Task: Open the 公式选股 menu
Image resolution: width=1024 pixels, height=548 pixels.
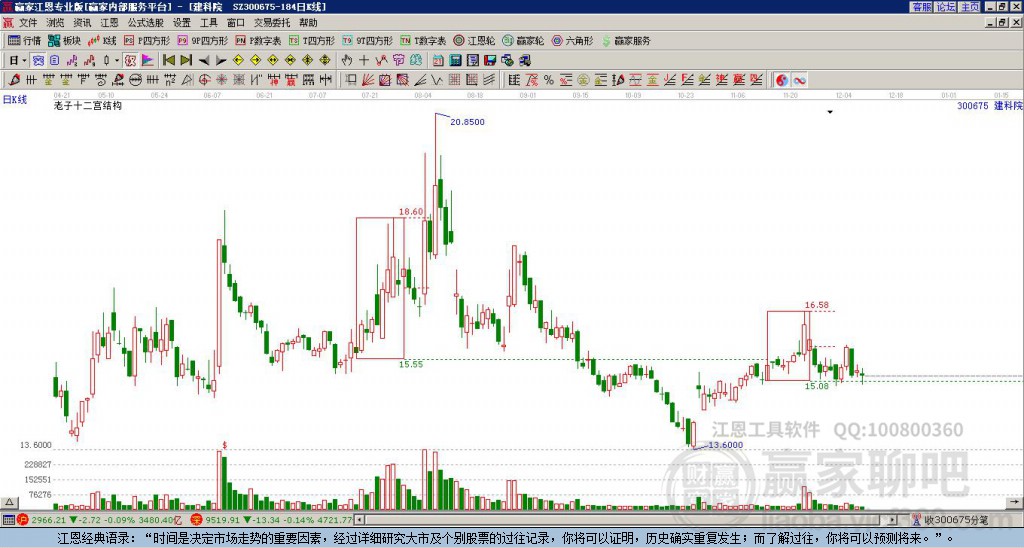Action: pyautogui.click(x=146, y=23)
